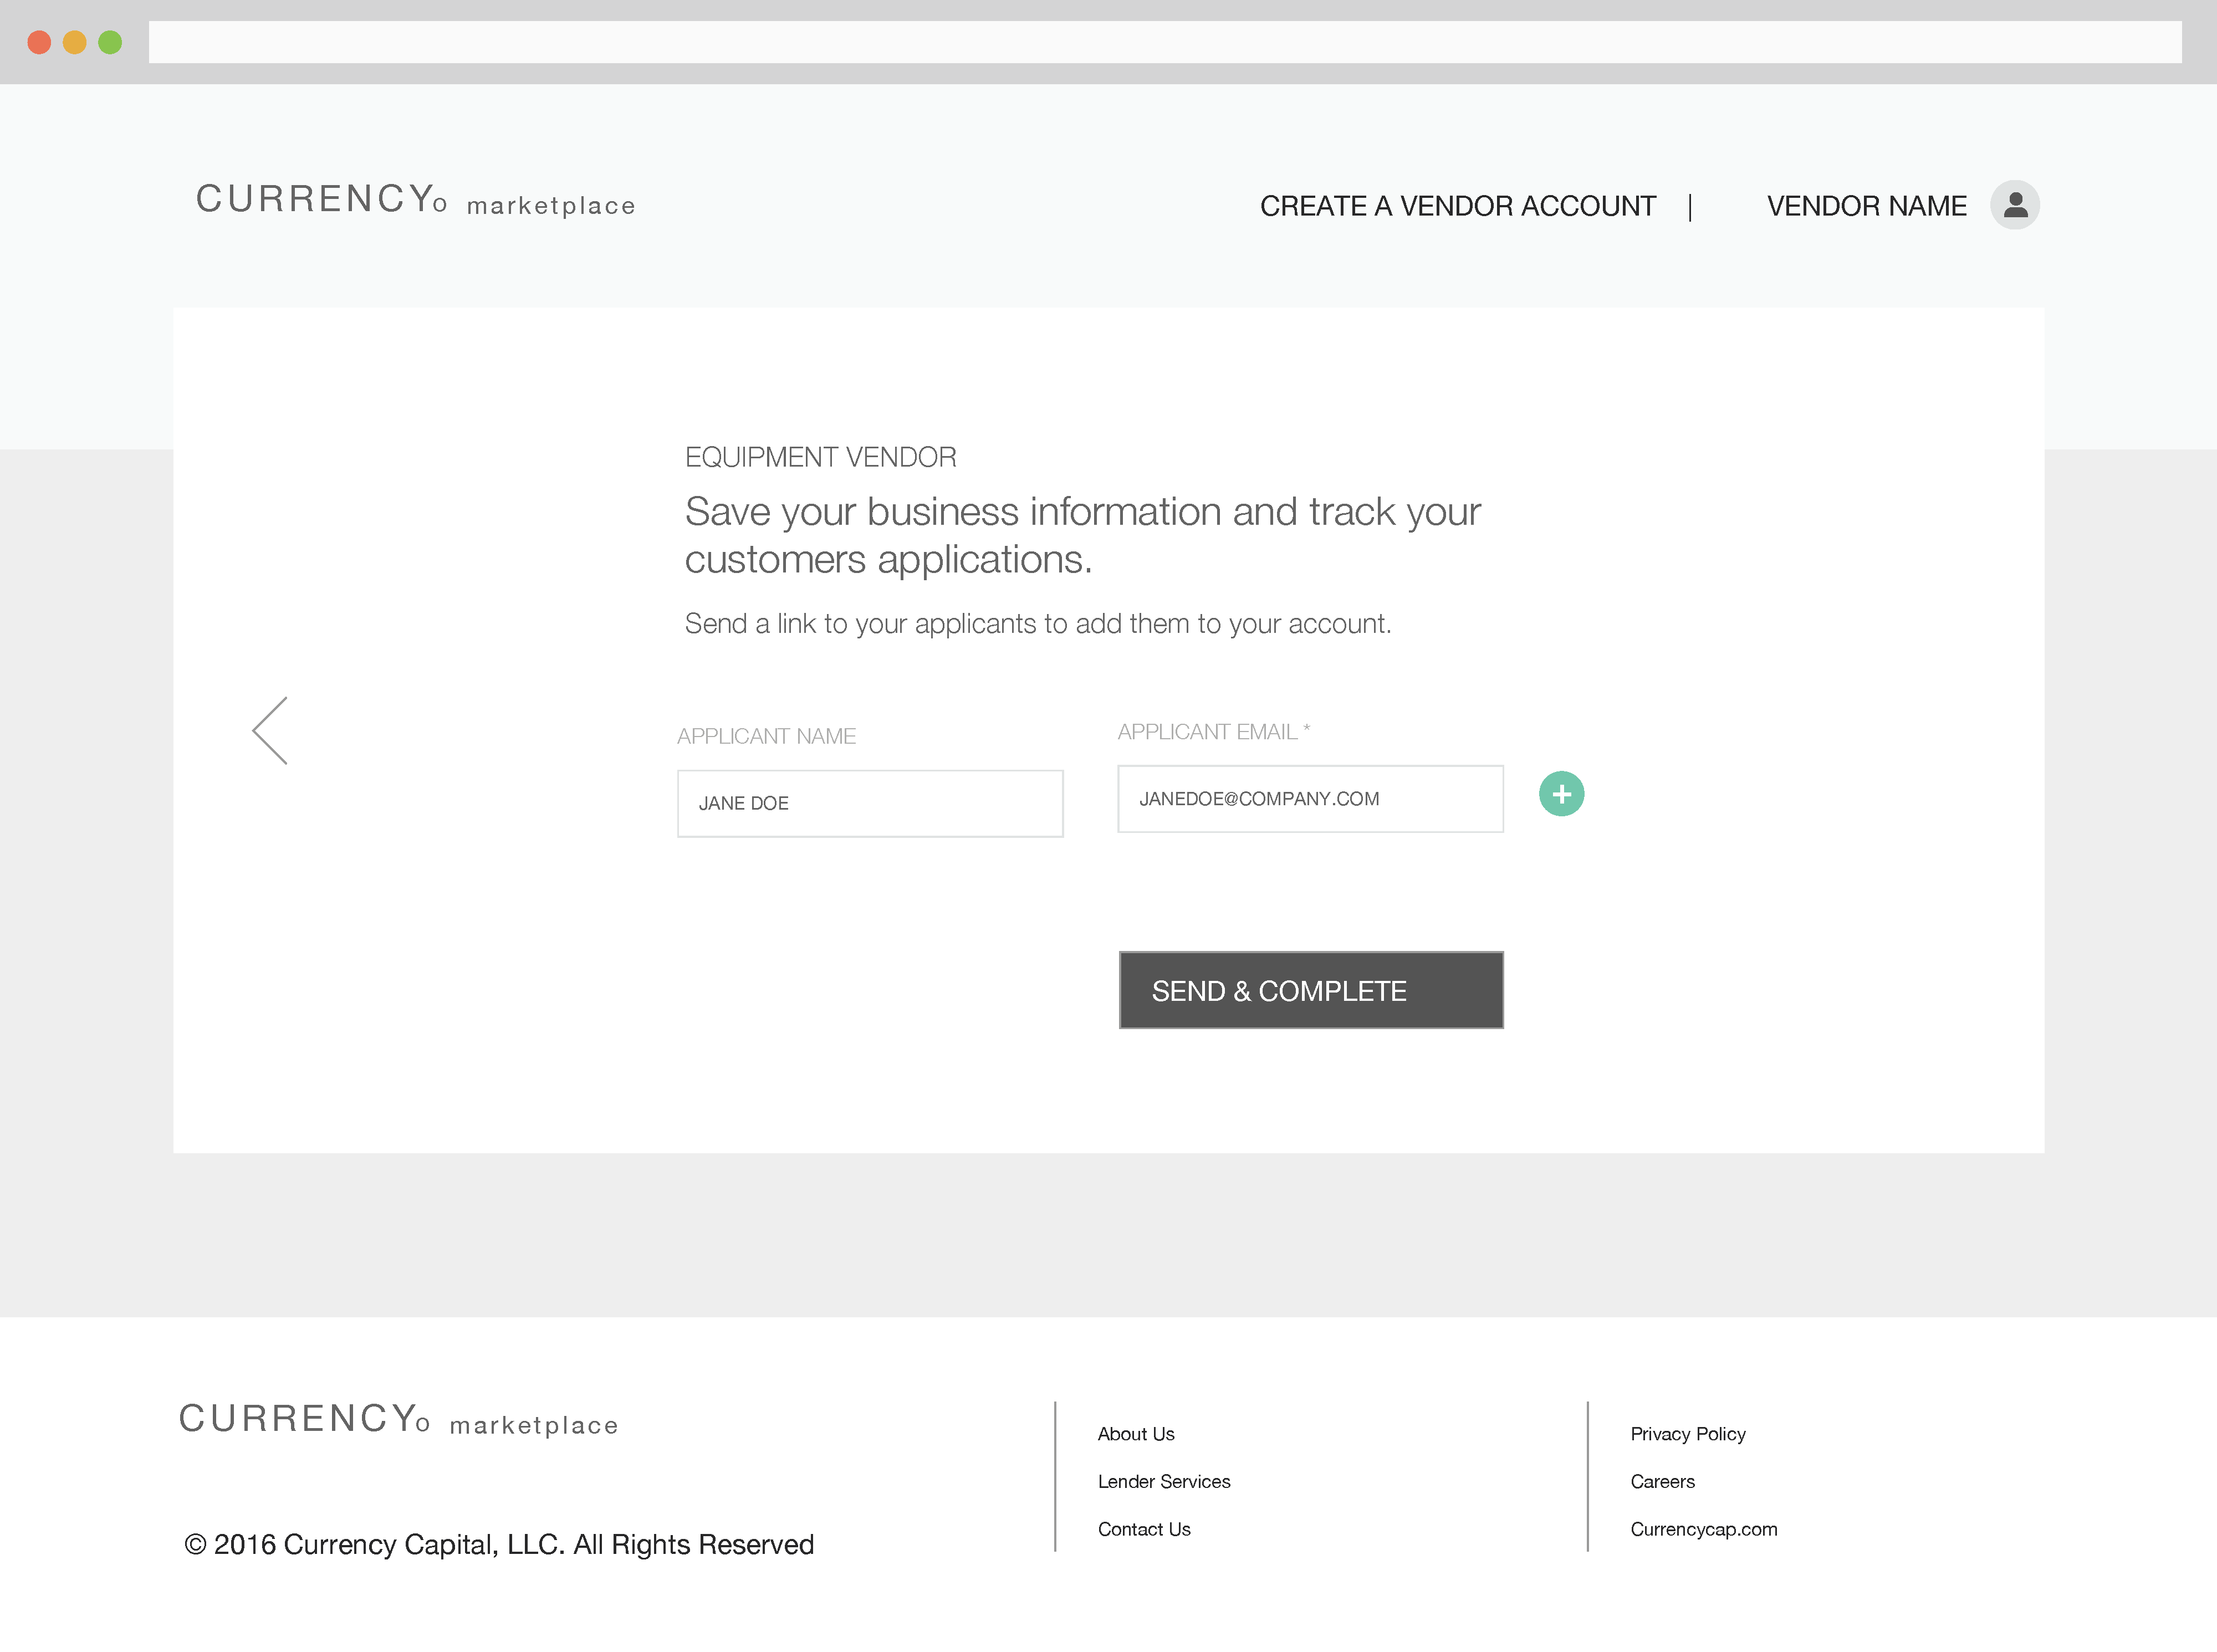The image size is (2217, 1652).
Task: Click the green traffic light browser dot
Action: pos(110,42)
